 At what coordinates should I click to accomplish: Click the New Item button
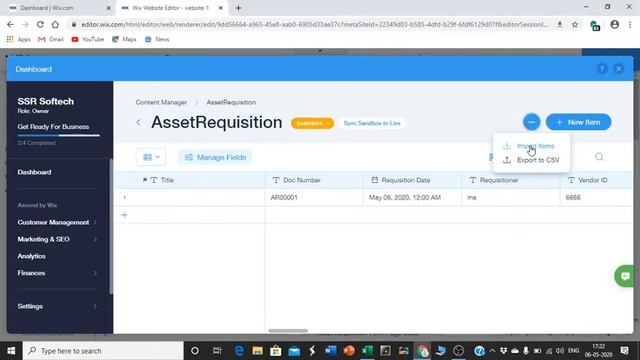pos(578,122)
